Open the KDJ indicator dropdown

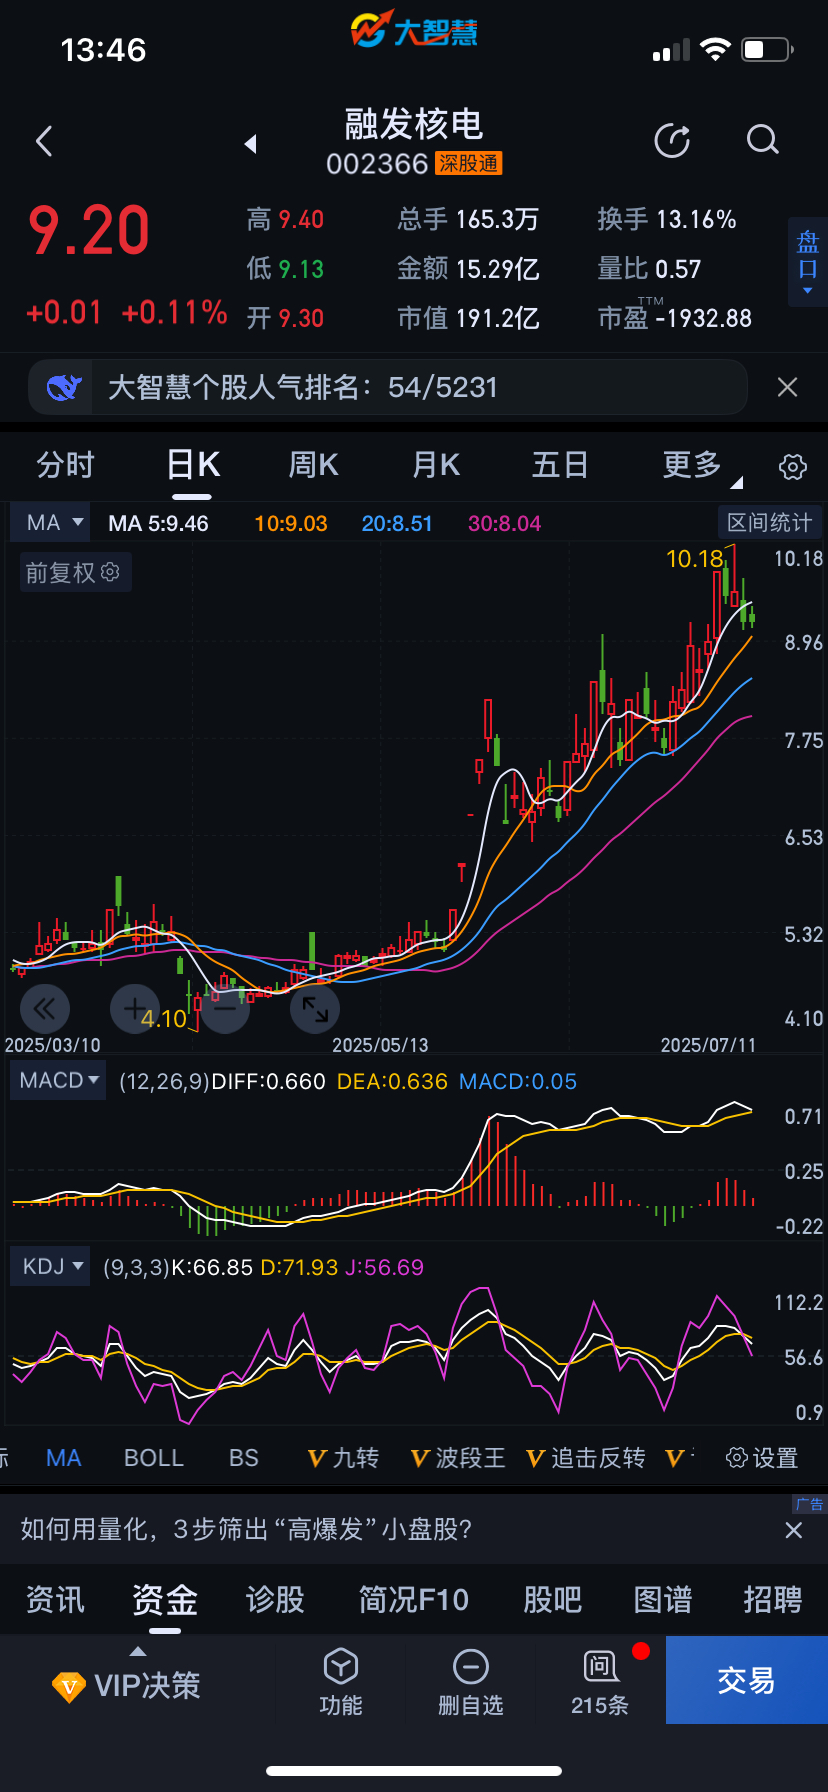tap(50, 1267)
